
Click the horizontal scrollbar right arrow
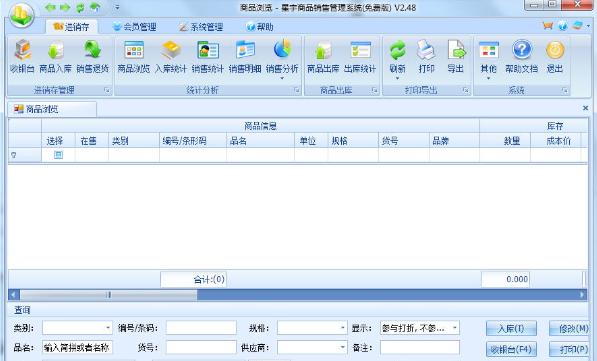[582, 294]
